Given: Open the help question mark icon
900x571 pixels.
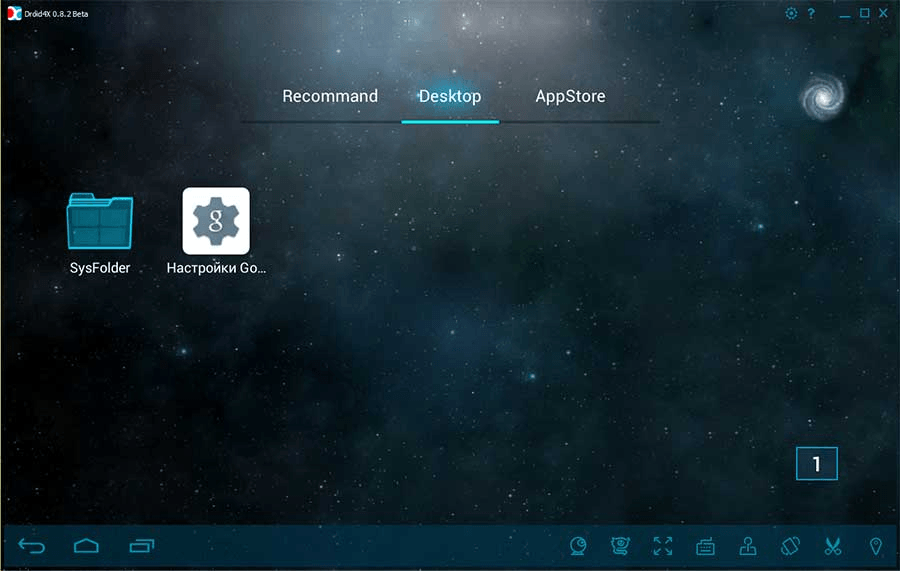Looking at the screenshot, I should tap(811, 13).
